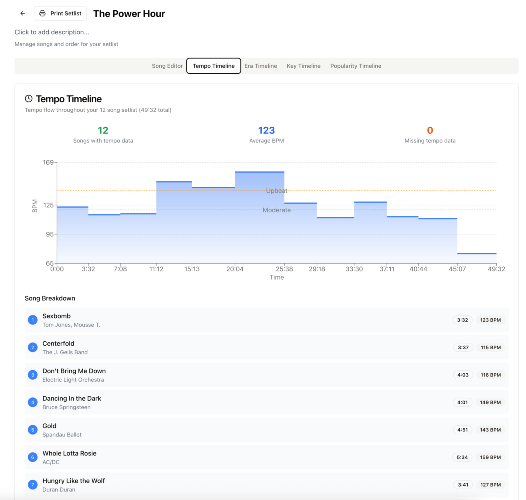Click the Print Setlist button
Viewport: 526px width, 500px height.
[x=60, y=13]
